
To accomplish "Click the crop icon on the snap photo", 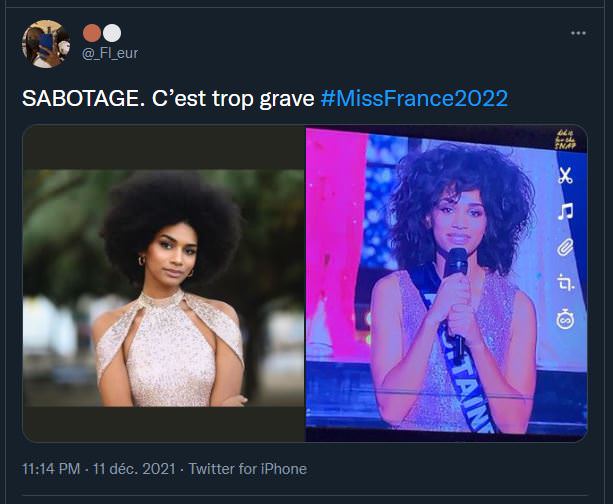I will pyautogui.click(x=565, y=284).
